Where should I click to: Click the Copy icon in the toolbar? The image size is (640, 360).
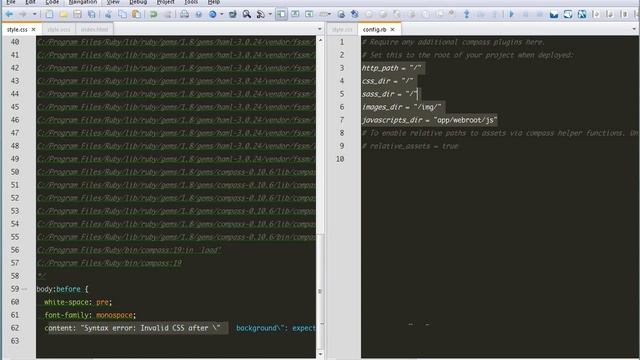pyautogui.click(x=122, y=15)
